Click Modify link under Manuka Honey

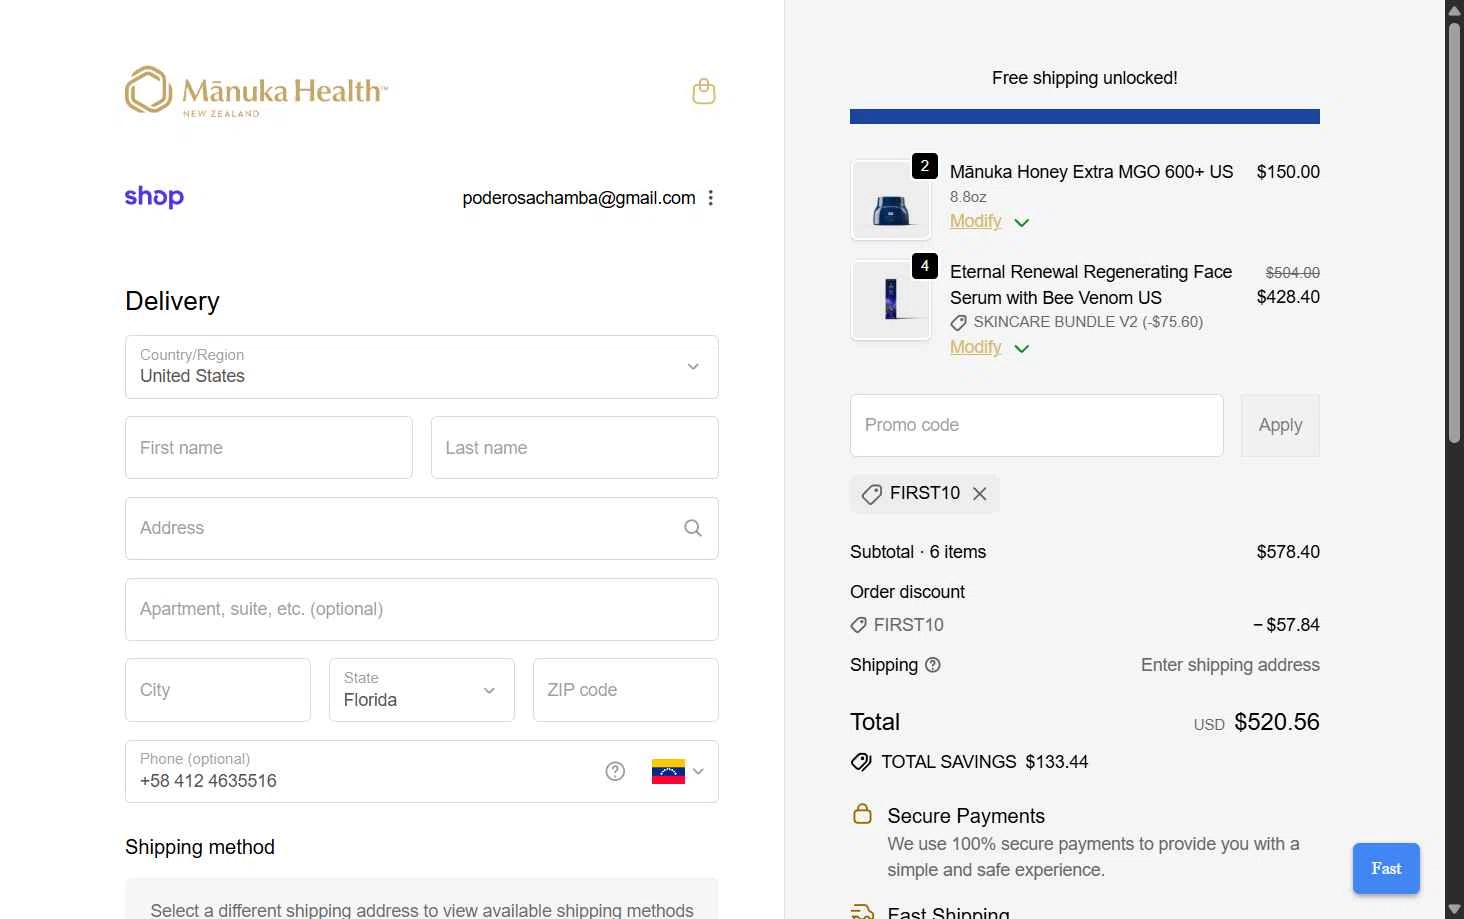click(x=975, y=221)
